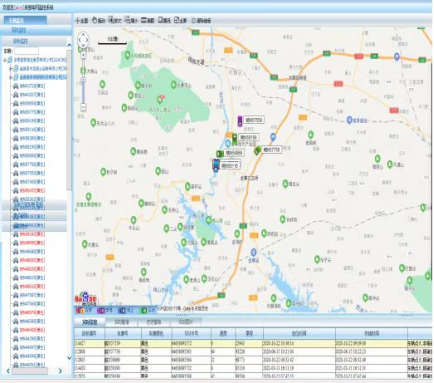This screenshot has width=434, height=383.
Task: Toggle the green vehicle status legend filter
Action: point(148,310)
